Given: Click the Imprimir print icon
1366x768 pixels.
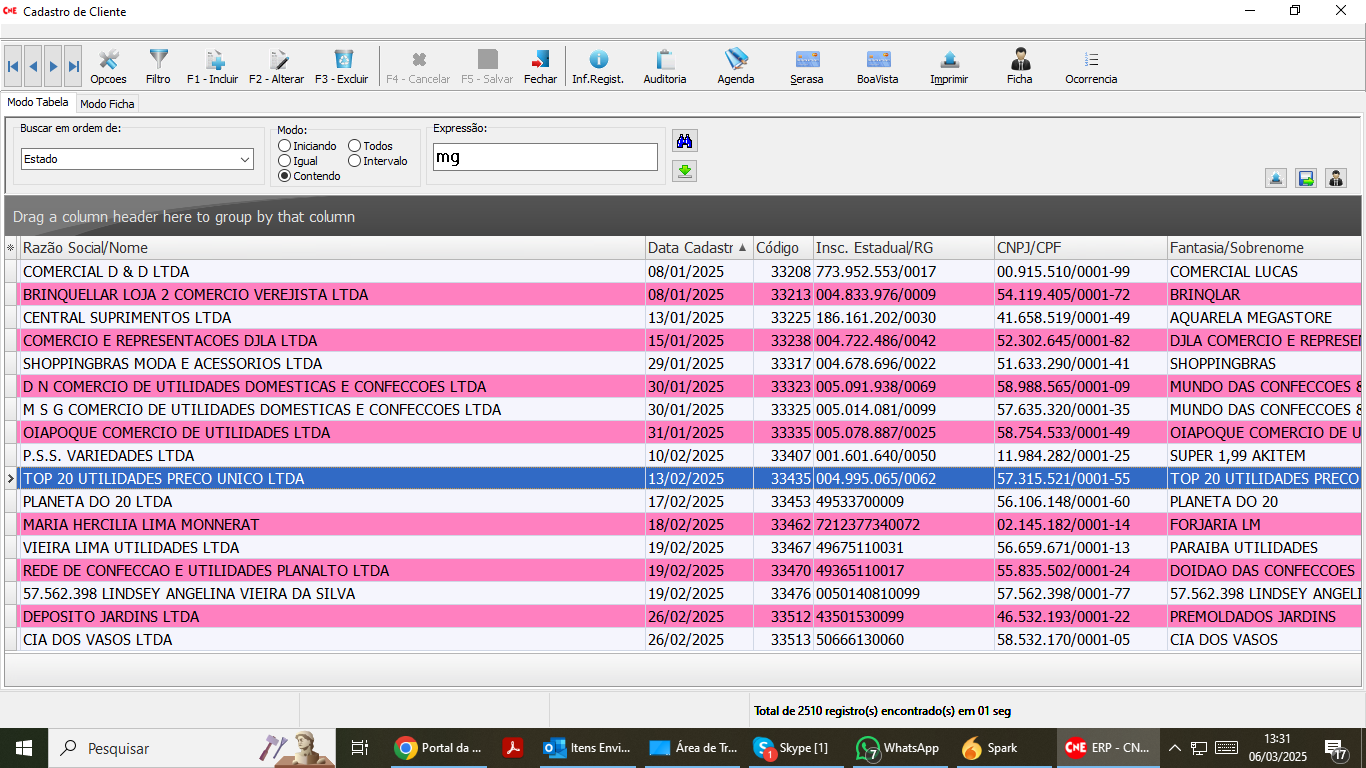Looking at the screenshot, I should (x=949, y=66).
